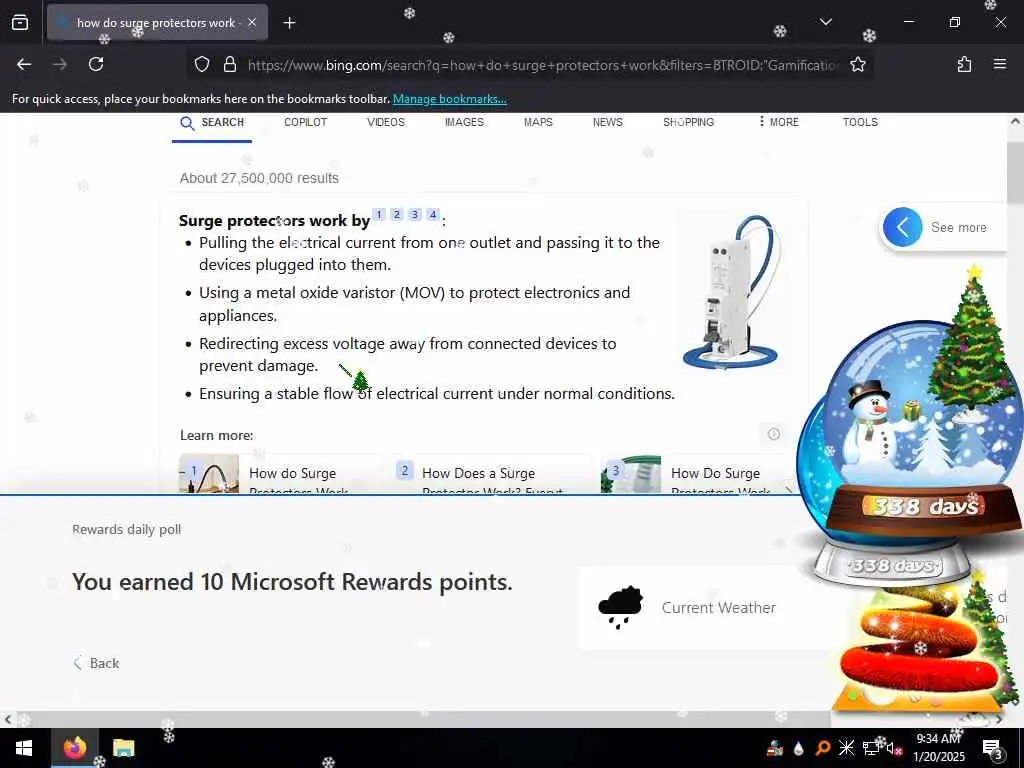Open the TOOLS search filter
This screenshot has height=768, width=1024.
point(859,122)
